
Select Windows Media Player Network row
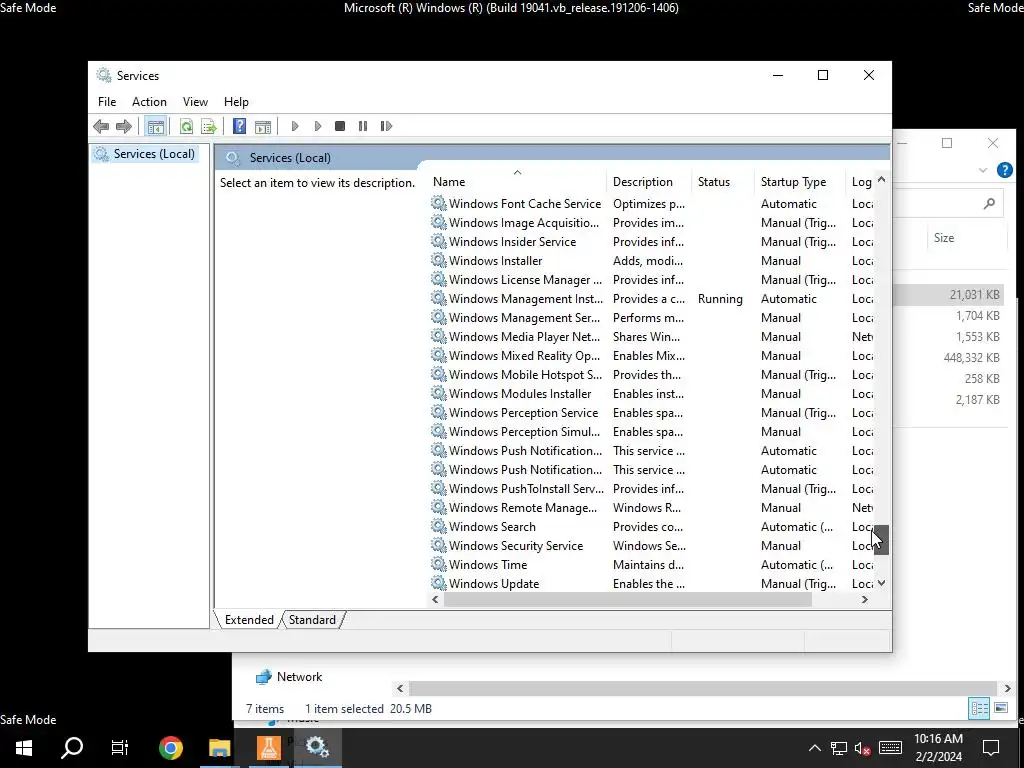(x=652, y=336)
